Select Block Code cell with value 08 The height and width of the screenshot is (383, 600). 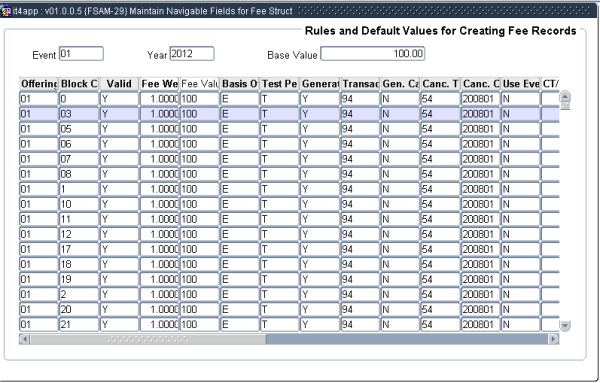pos(79,174)
